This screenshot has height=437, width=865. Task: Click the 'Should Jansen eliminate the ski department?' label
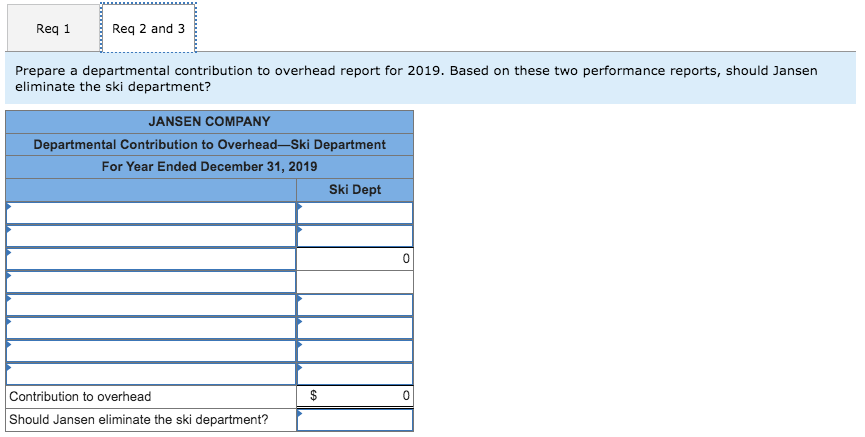[138, 419]
